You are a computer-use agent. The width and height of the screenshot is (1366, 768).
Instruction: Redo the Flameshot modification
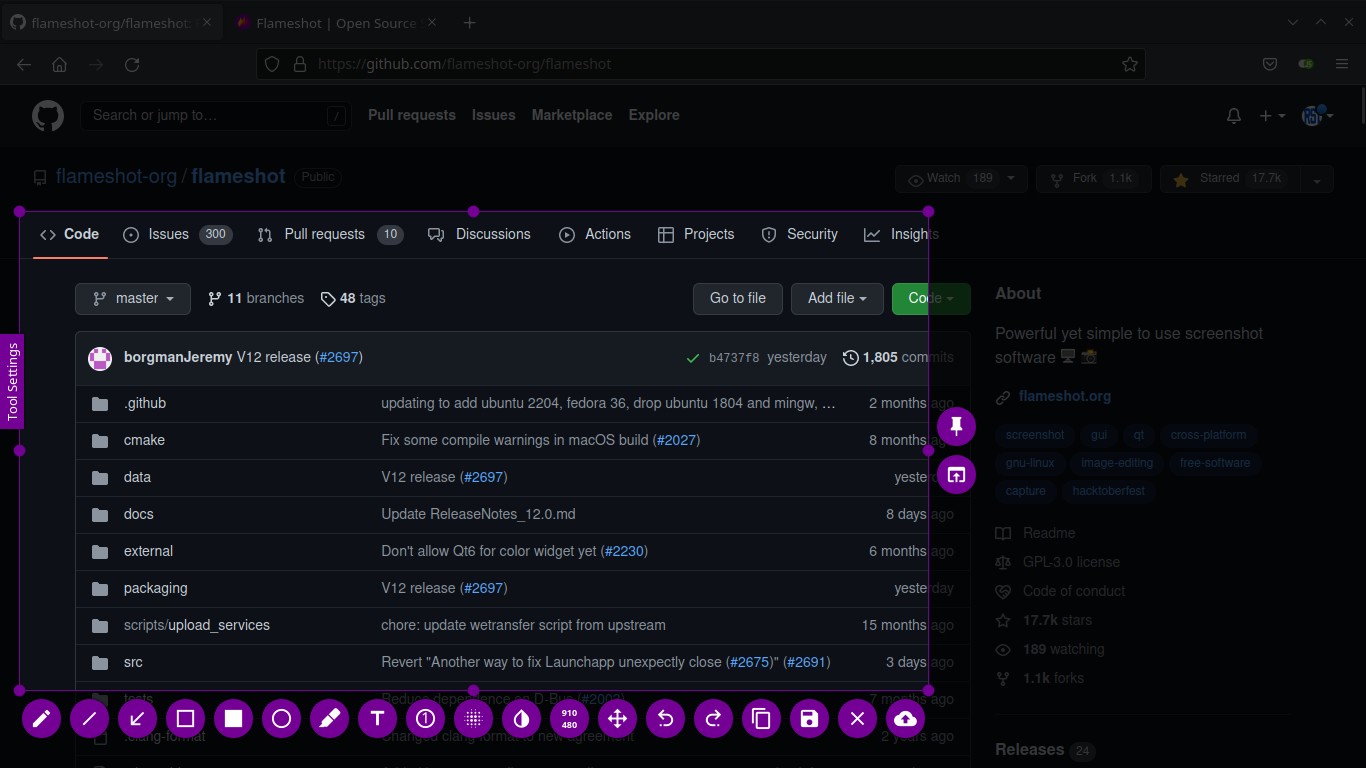coord(713,718)
